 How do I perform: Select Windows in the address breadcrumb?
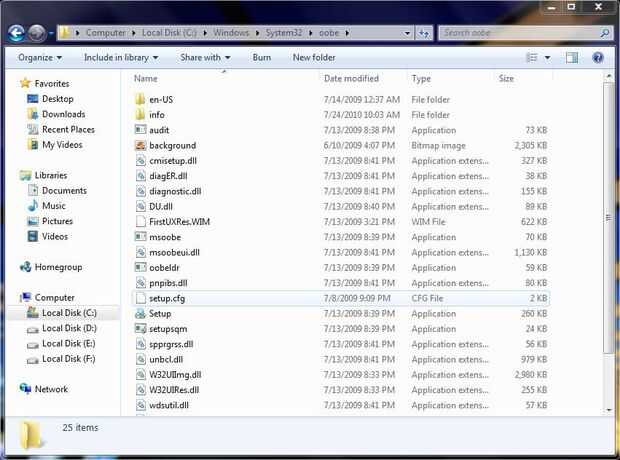[x=231, y=33]
